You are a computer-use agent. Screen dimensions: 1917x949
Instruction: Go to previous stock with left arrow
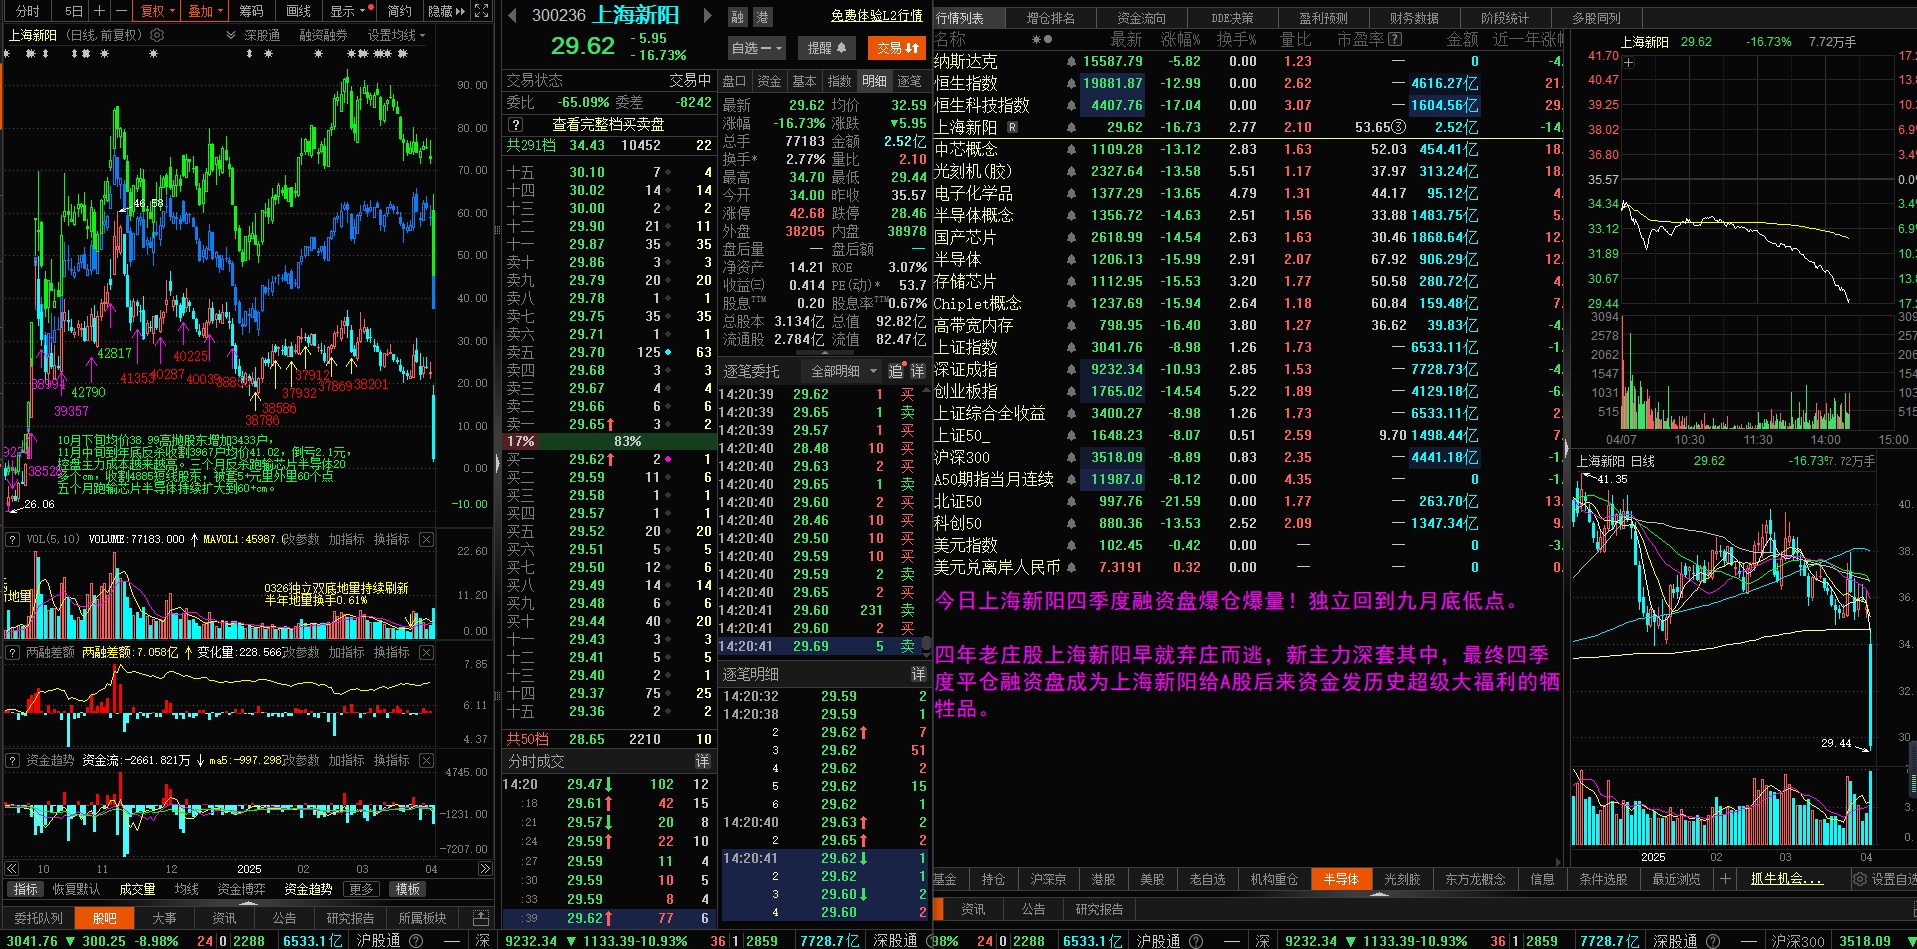(512, 15)
